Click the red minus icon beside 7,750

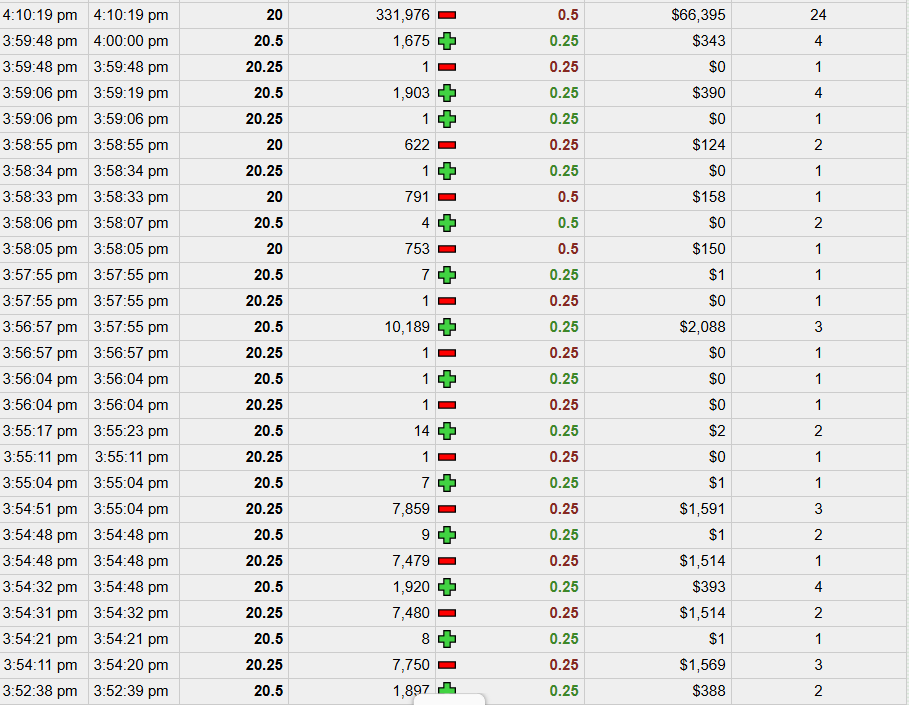click(447, 665)
